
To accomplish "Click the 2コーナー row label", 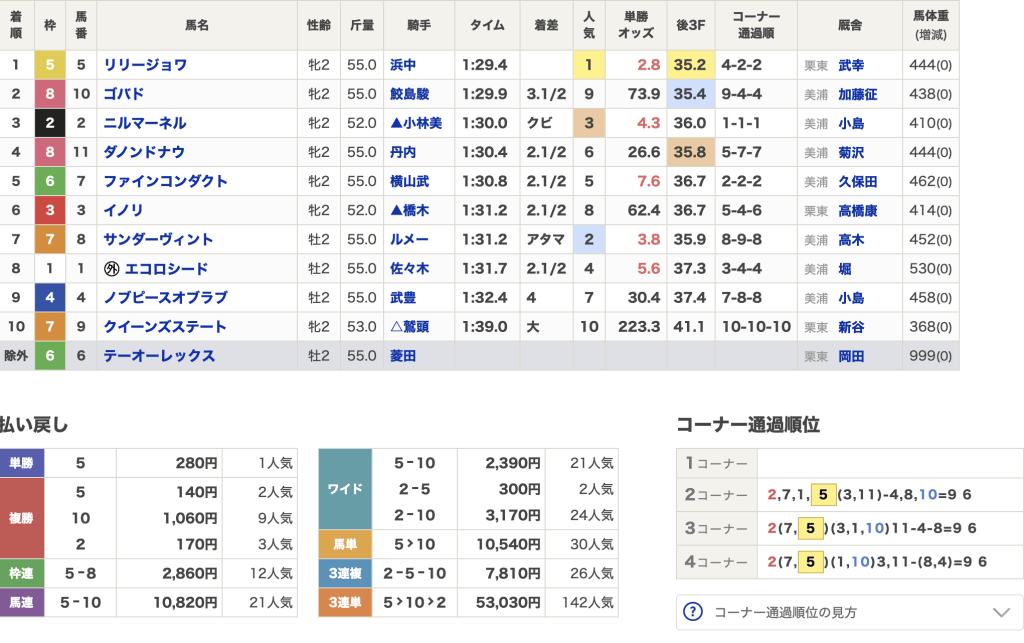I will (x=716, y=495).
